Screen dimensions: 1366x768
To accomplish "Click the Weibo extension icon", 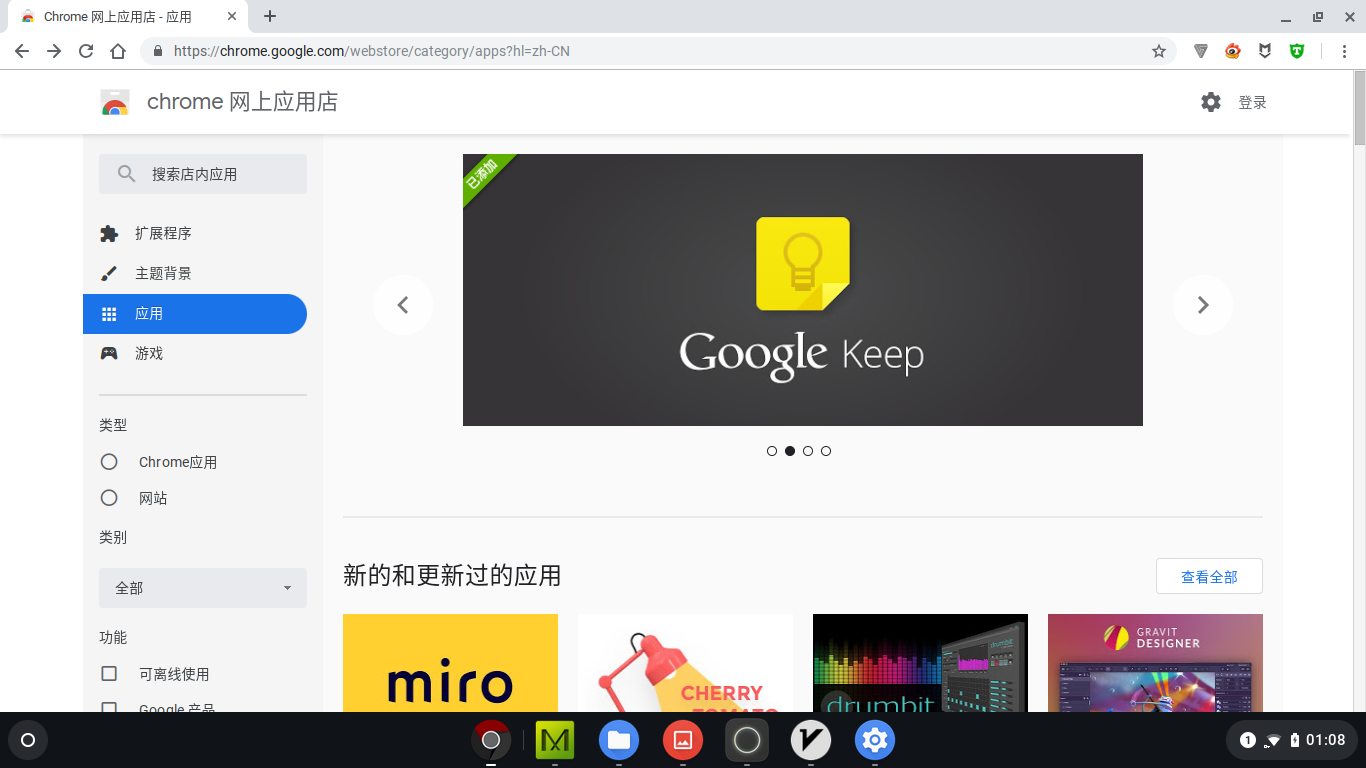I will (x=1233, y=51).
